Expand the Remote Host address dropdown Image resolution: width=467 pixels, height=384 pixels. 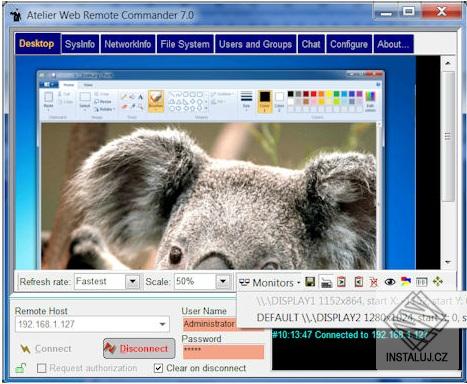click(162, 324)
